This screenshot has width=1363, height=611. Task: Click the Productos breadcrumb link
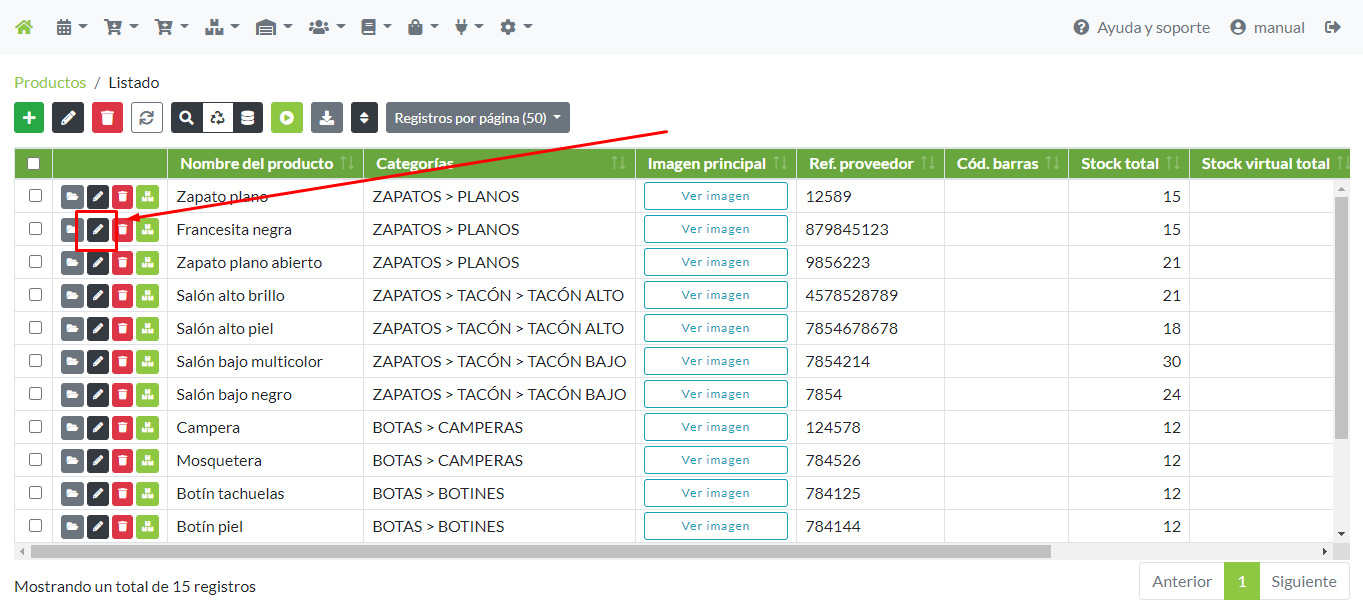pyautogui.click(x=50, y=82)
